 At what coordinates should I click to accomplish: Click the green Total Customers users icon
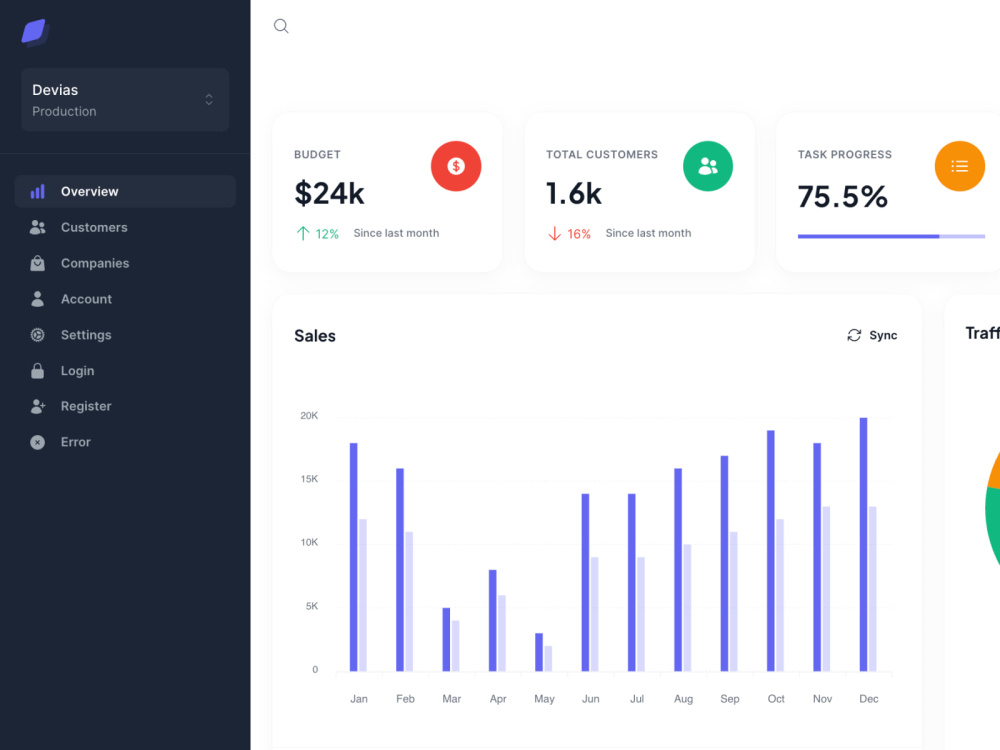coord(708,166)
